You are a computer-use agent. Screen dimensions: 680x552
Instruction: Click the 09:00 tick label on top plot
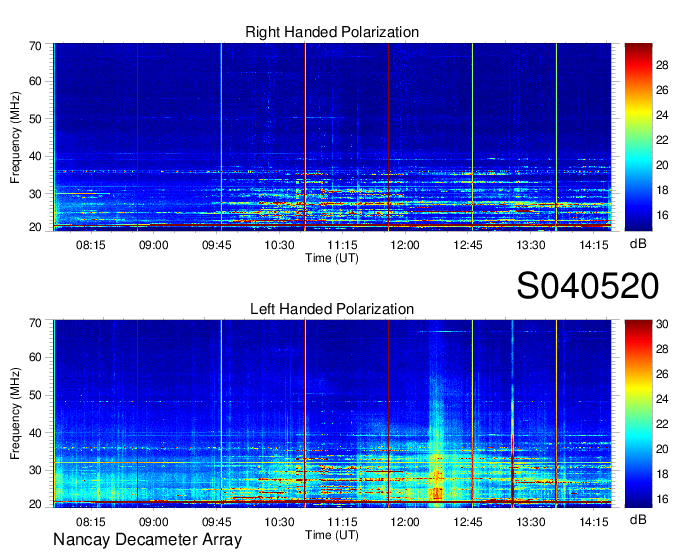point(153,245)
